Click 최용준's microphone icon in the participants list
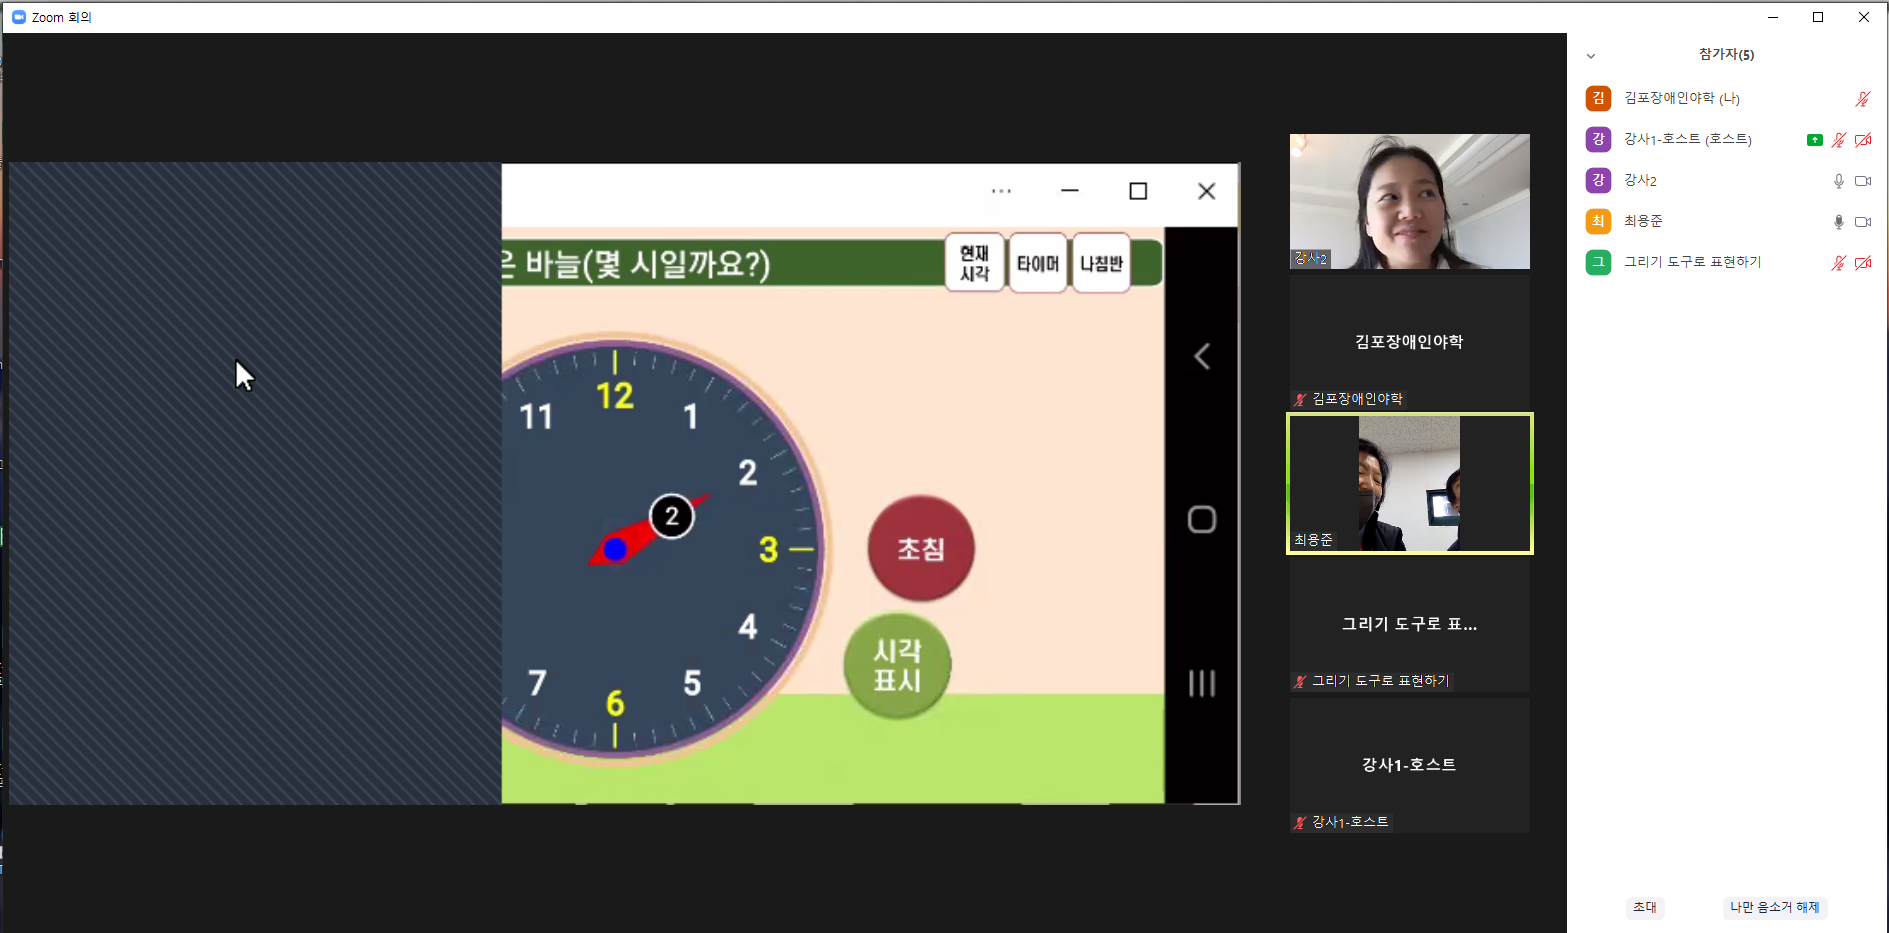This screenshot has height=933, width=1889. (x=1838, y=222)
